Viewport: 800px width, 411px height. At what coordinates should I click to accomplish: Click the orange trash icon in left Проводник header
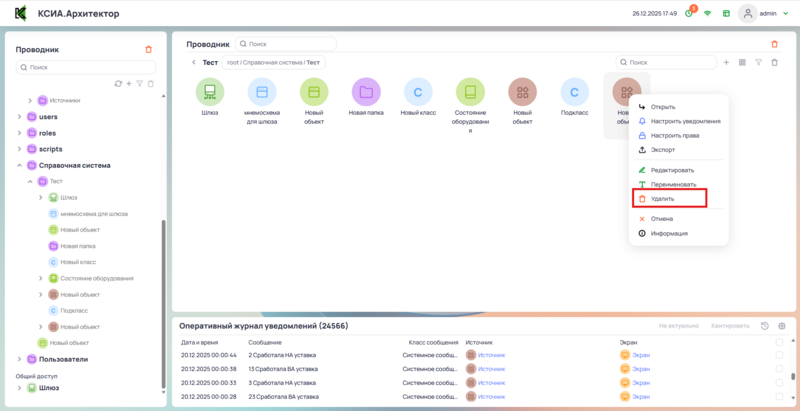149,49
